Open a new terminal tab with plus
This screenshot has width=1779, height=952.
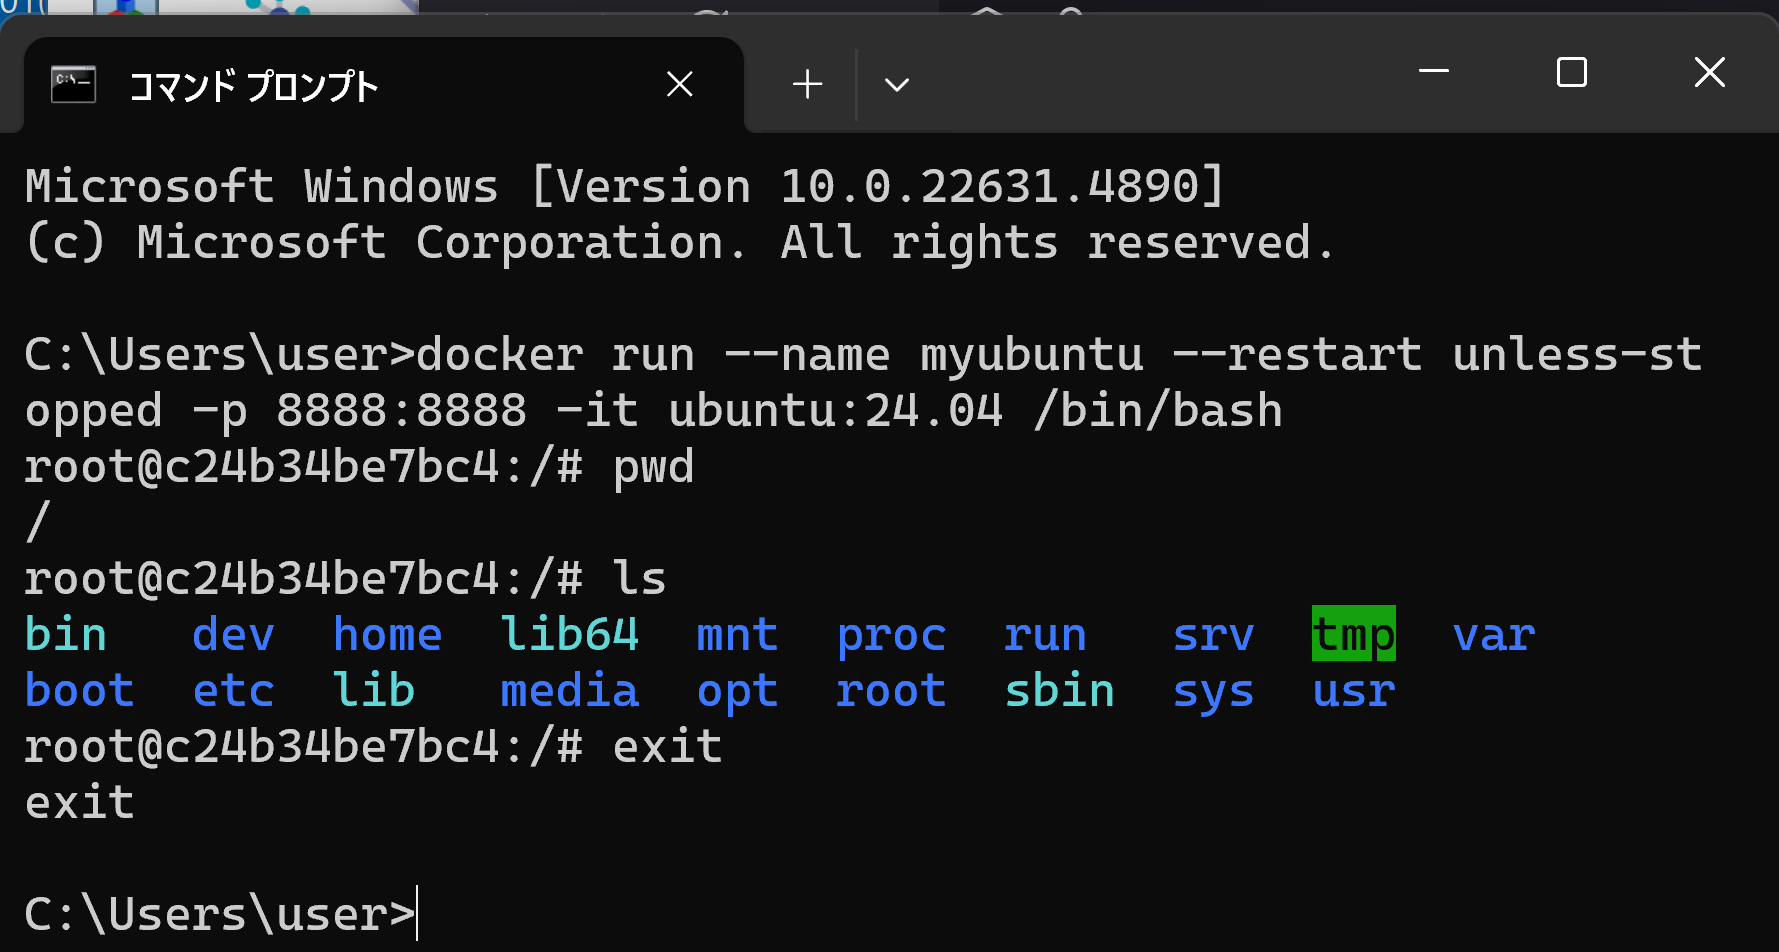pyautogui.click(x=807, y=85)
